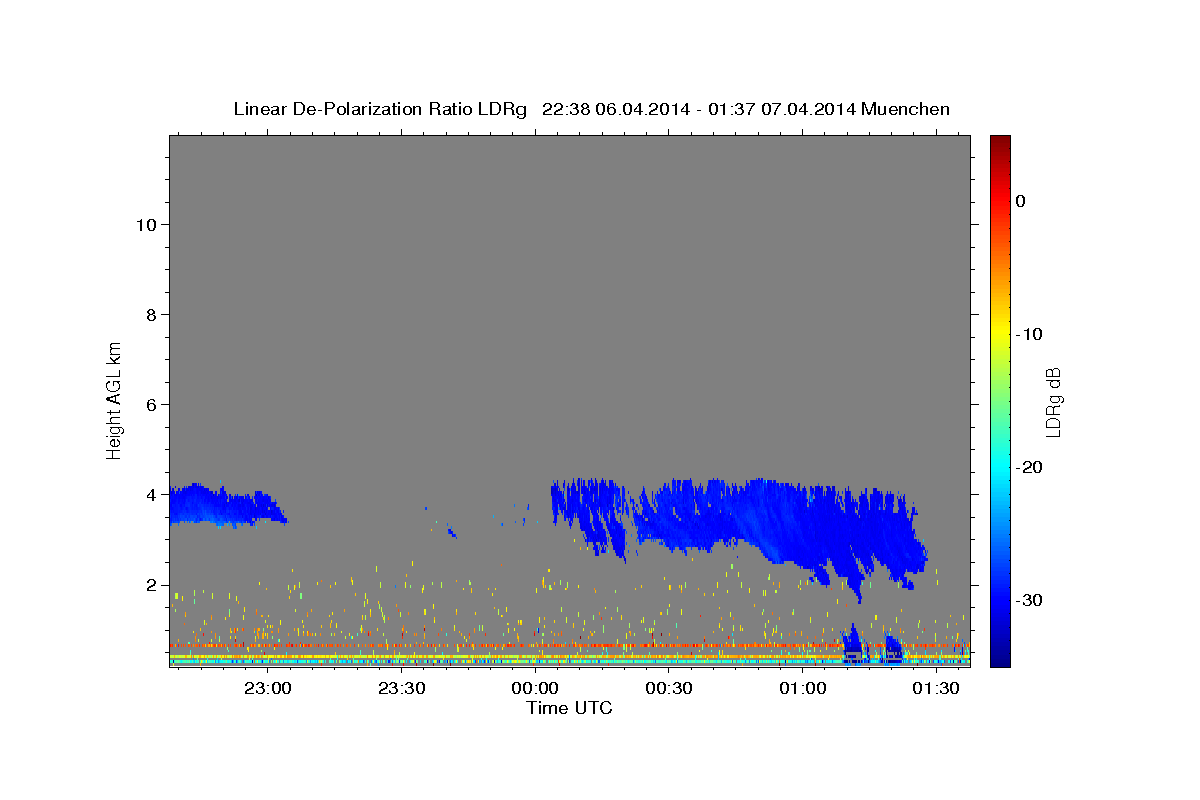1200x800 pixels.
Task: Click the 01:30 time tick label
Action: 936,688
